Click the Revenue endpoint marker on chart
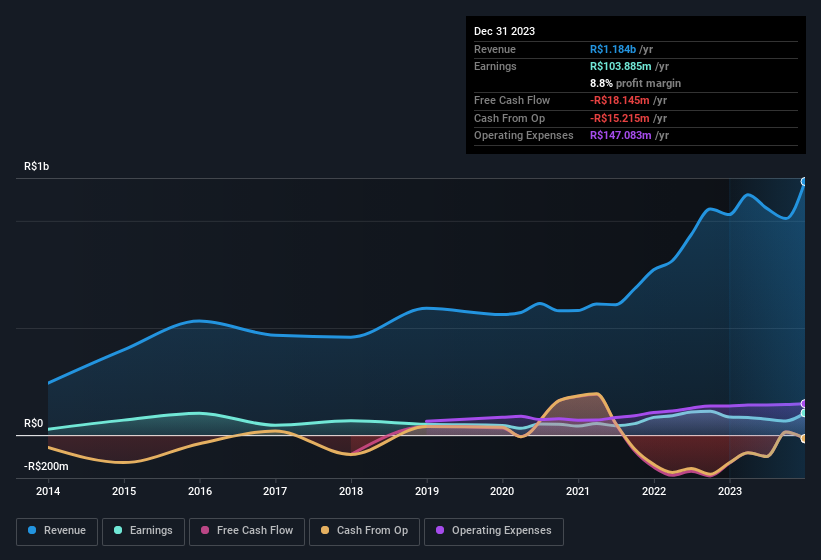This screenshot has width=821, height=560. (804, 182)
